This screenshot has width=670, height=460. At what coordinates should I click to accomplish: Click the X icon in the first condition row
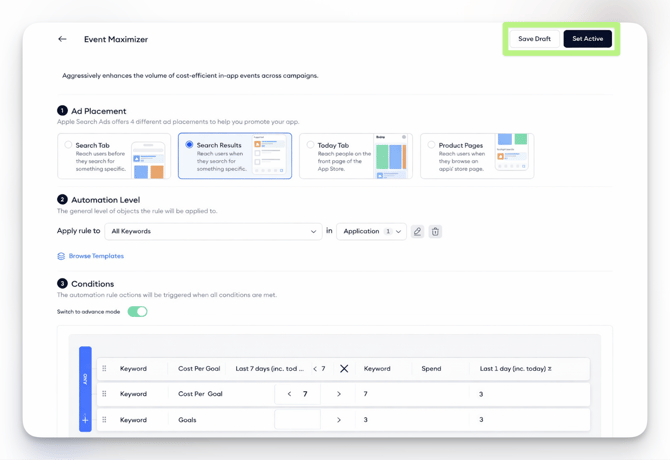[x=344, y=369]
